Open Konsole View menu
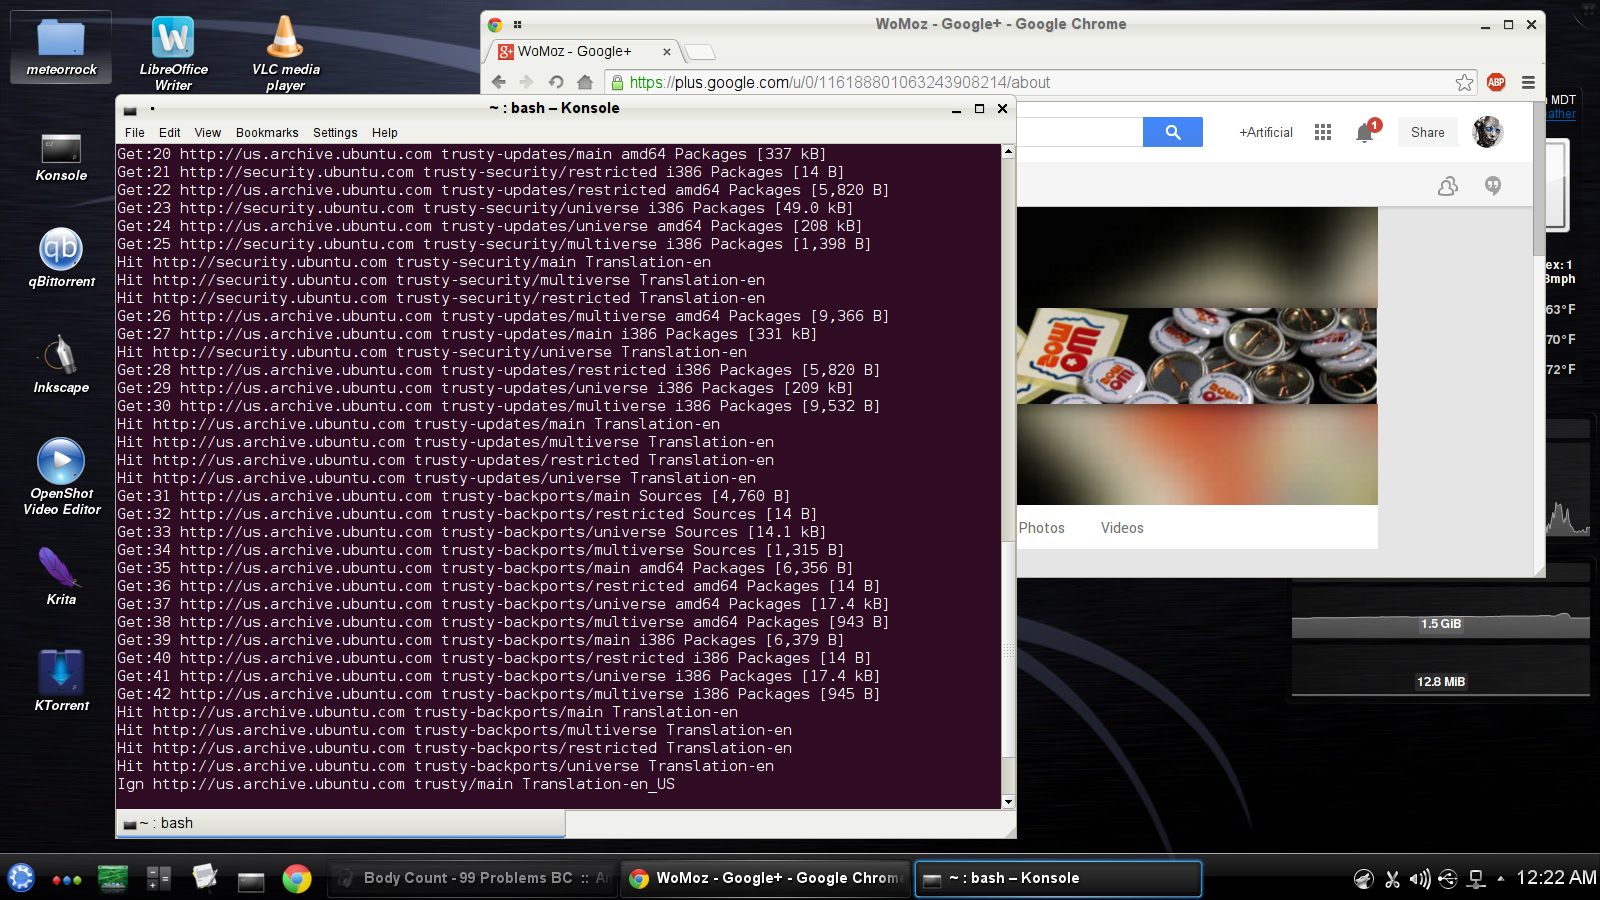 pos(208,132)
